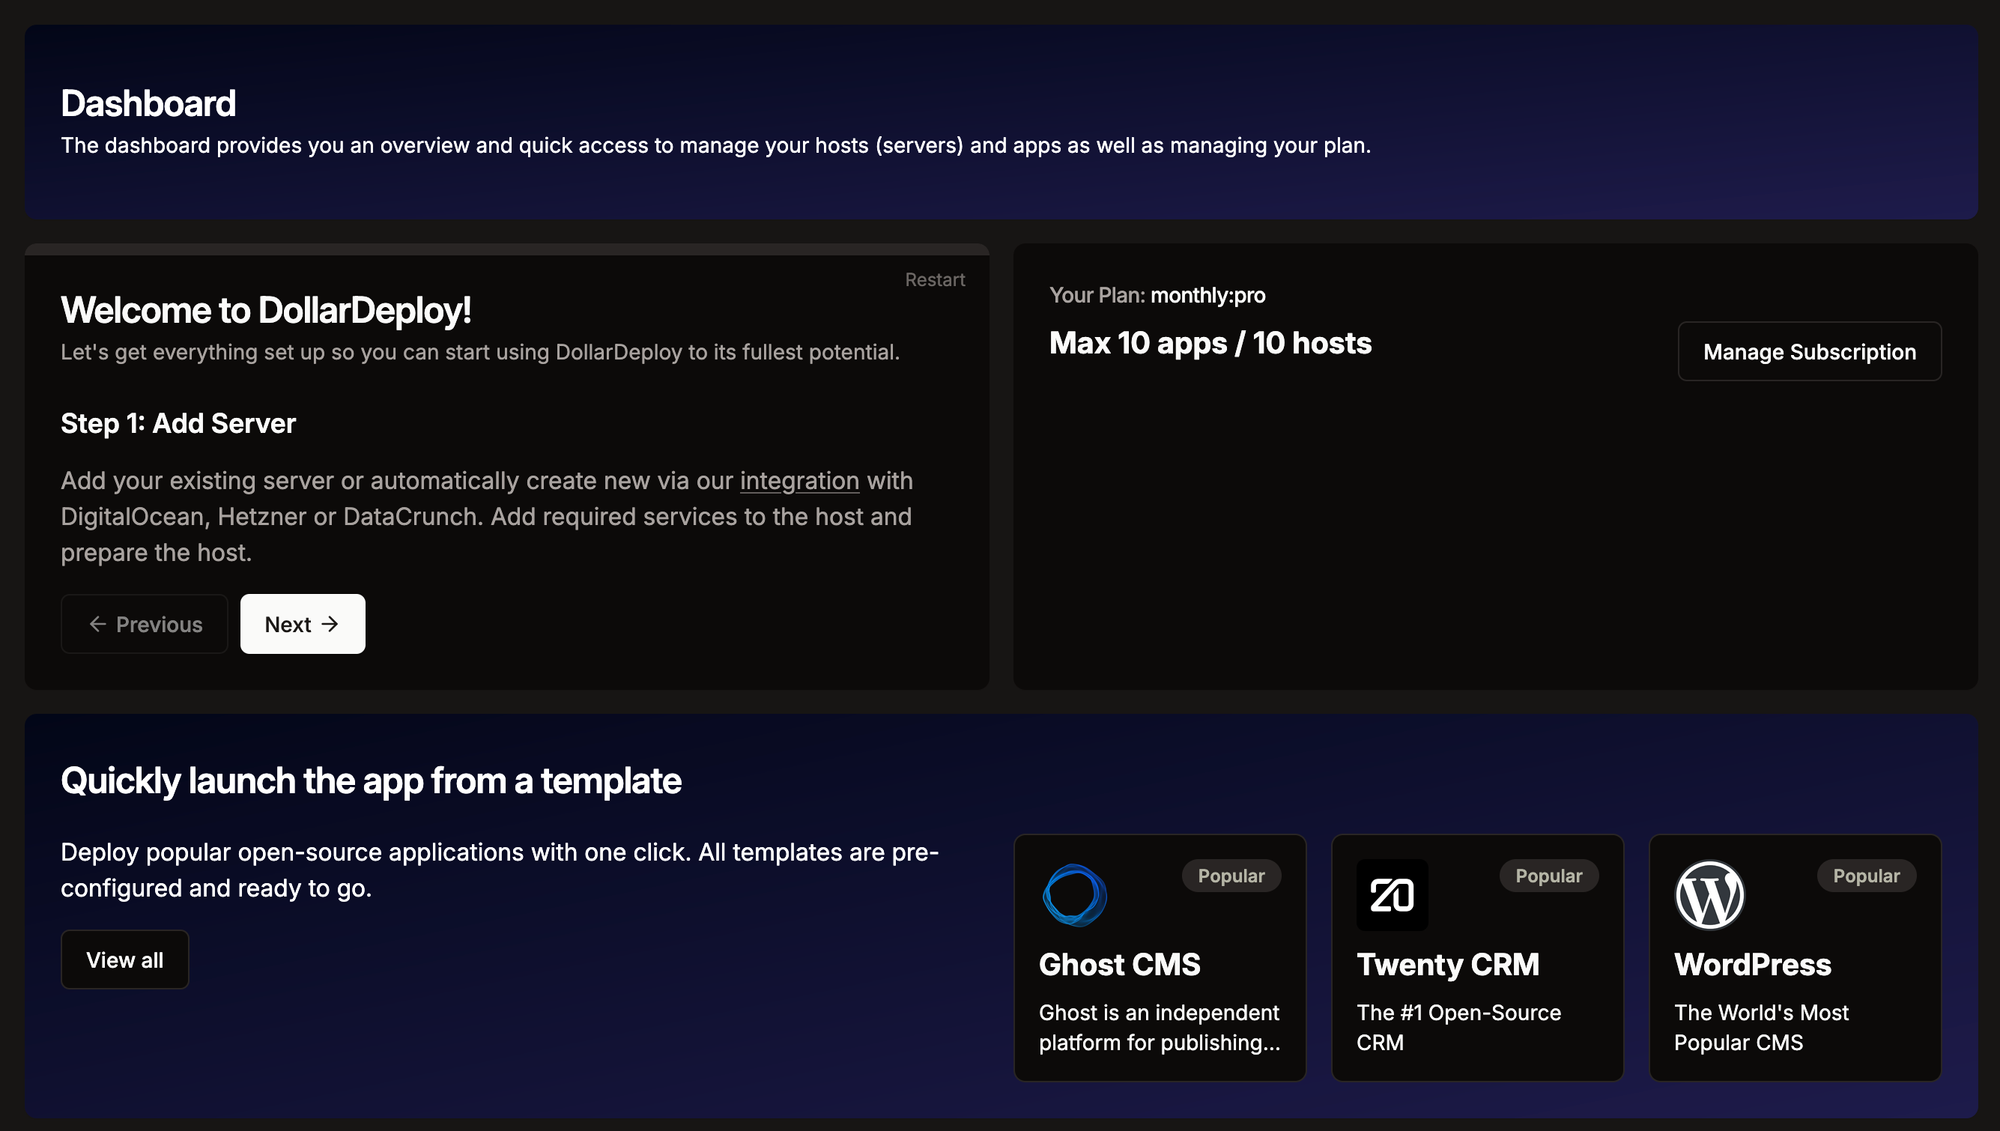Screen dimensions: 2000x1131
Task: Click the Ghost CMS logo icon
Action: 1075,895
